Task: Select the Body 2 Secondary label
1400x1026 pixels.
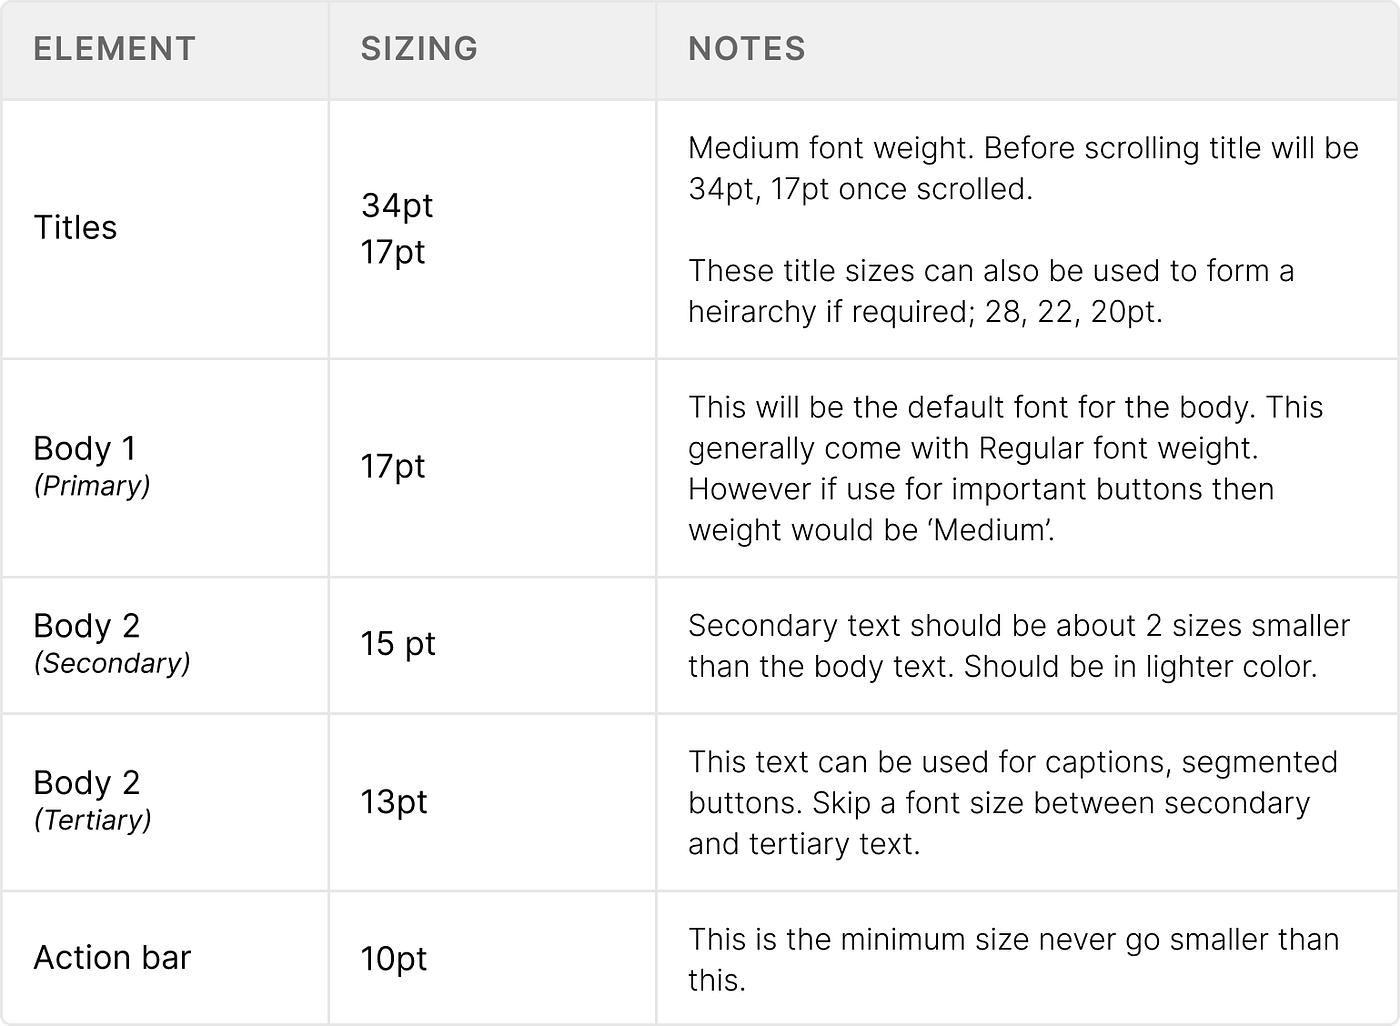Action: pyautogui.click(x=86, y=626)
